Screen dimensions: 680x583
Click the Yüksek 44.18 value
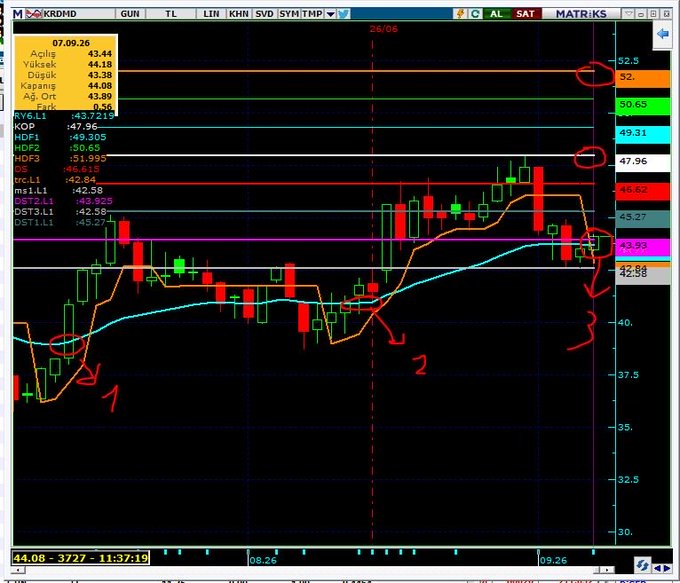click(x=100, y=64)
